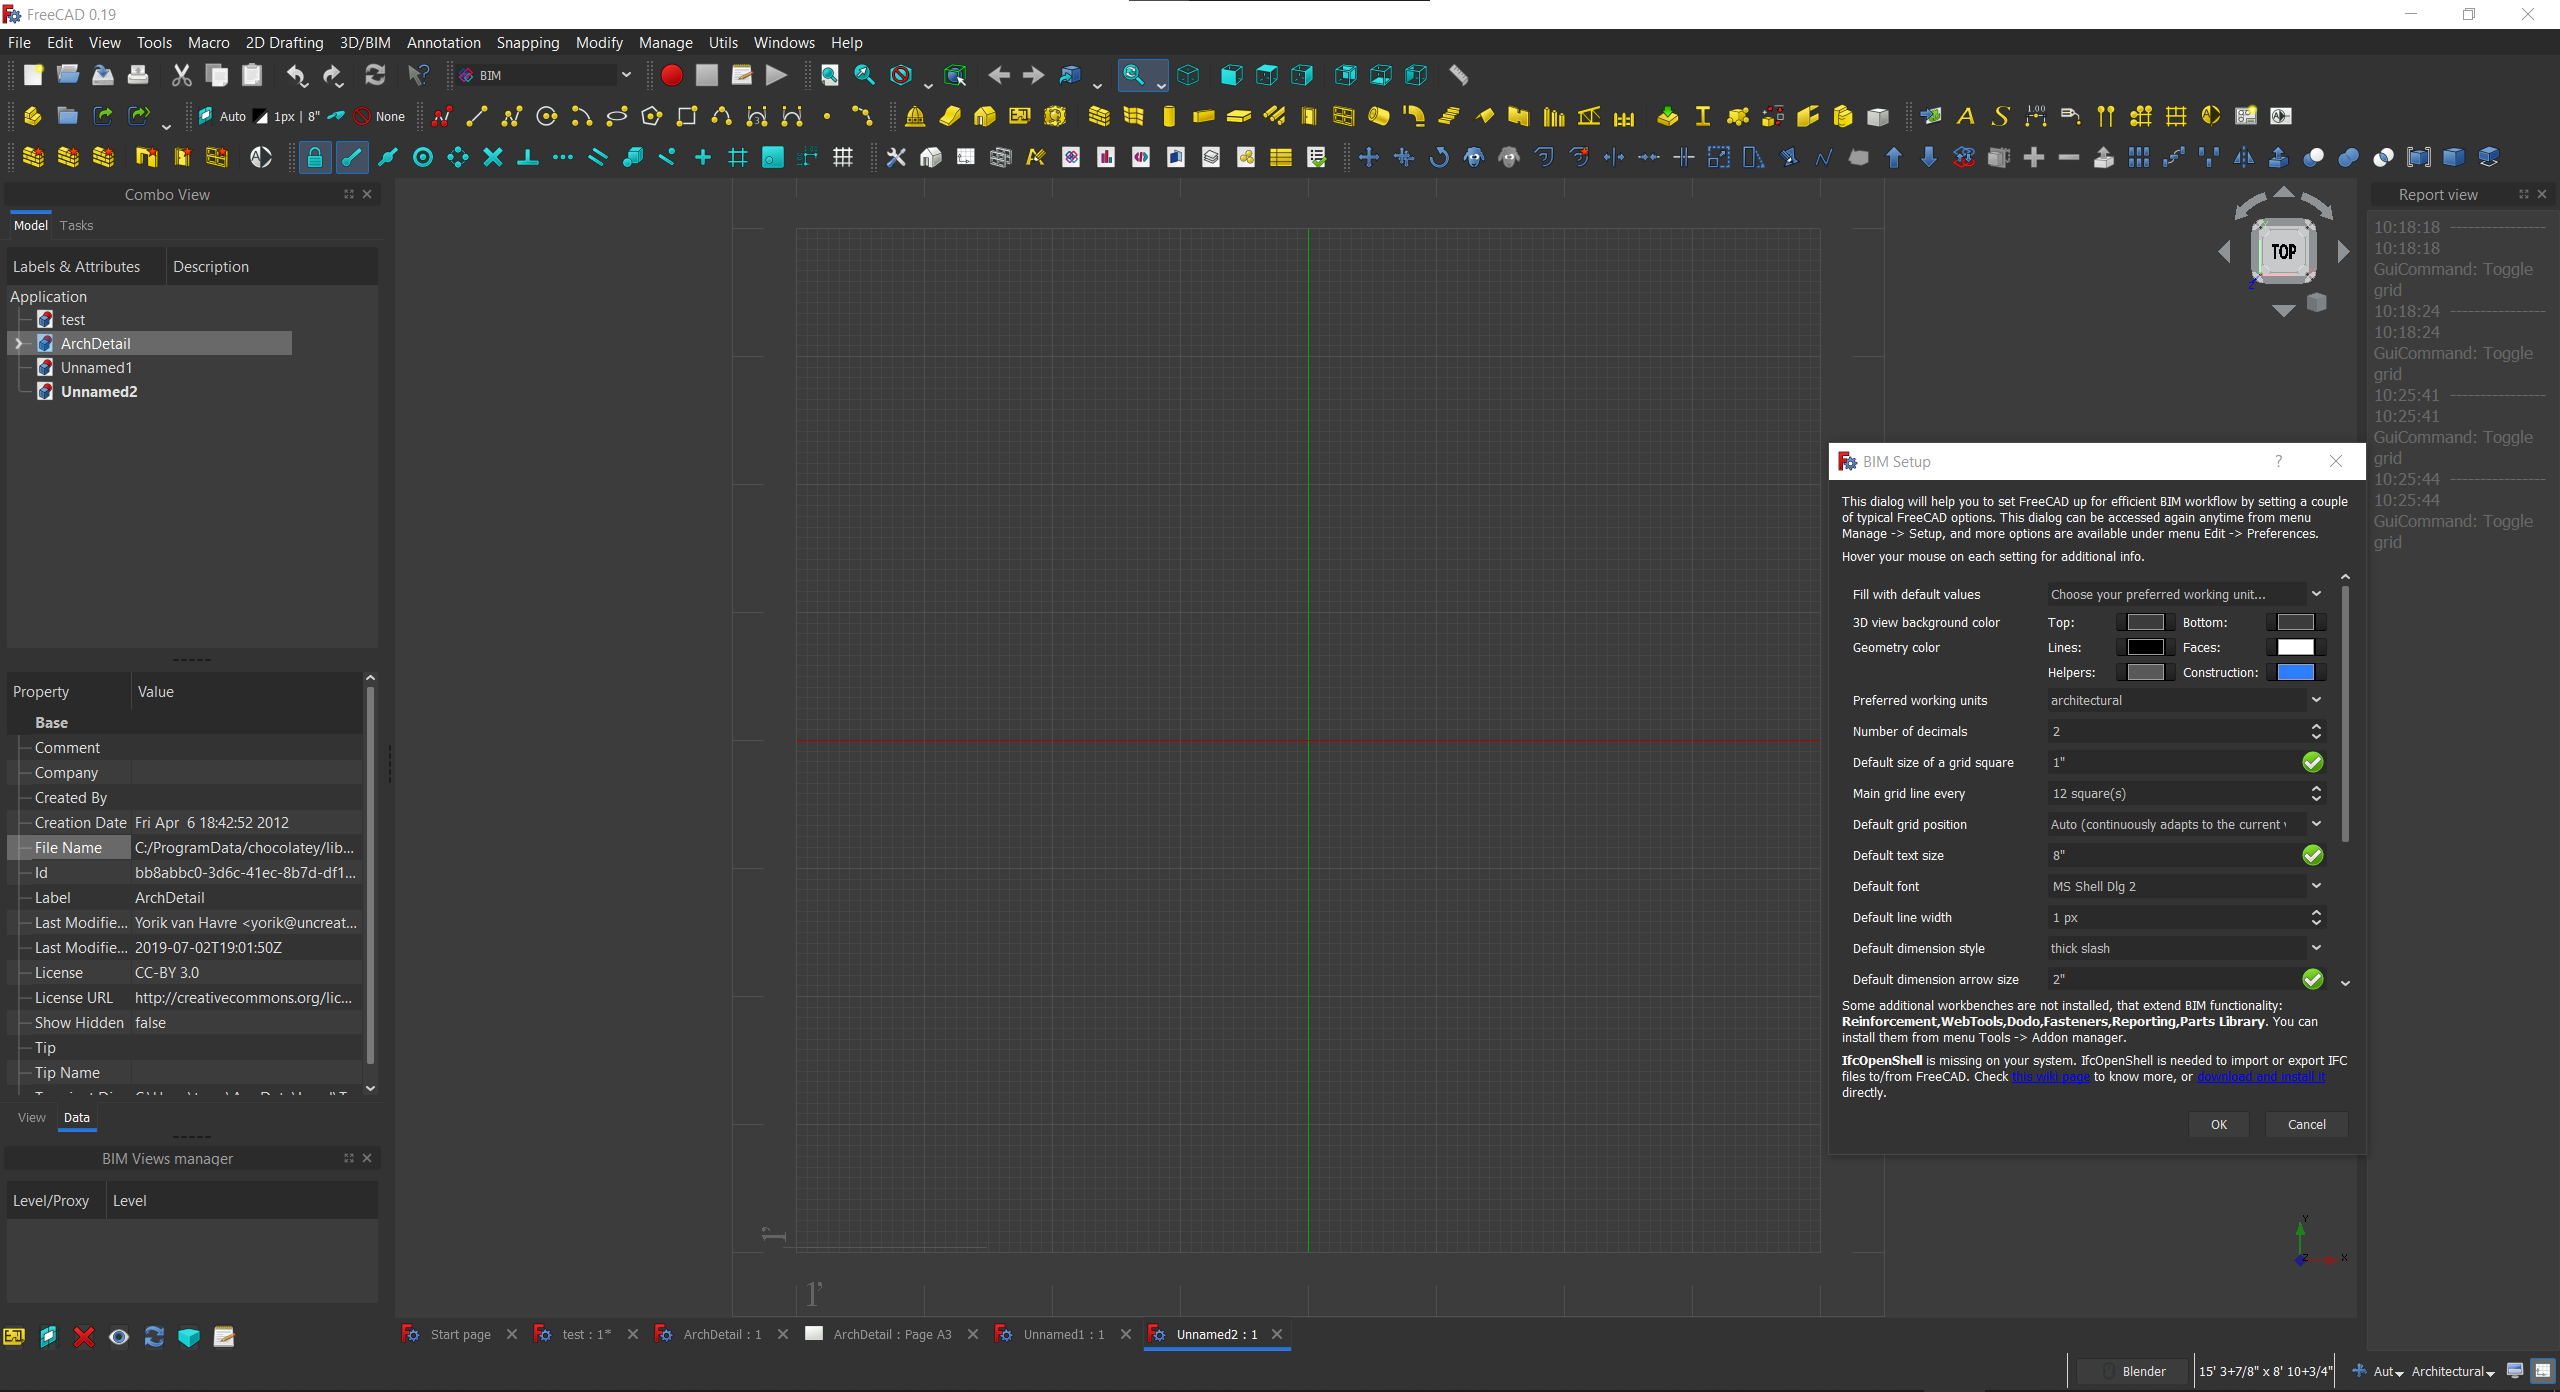Click the red macro record button
Image resolution: width=2560 pixels, height=1392 pixels.
pyautogui.click(x=671, y=75)
